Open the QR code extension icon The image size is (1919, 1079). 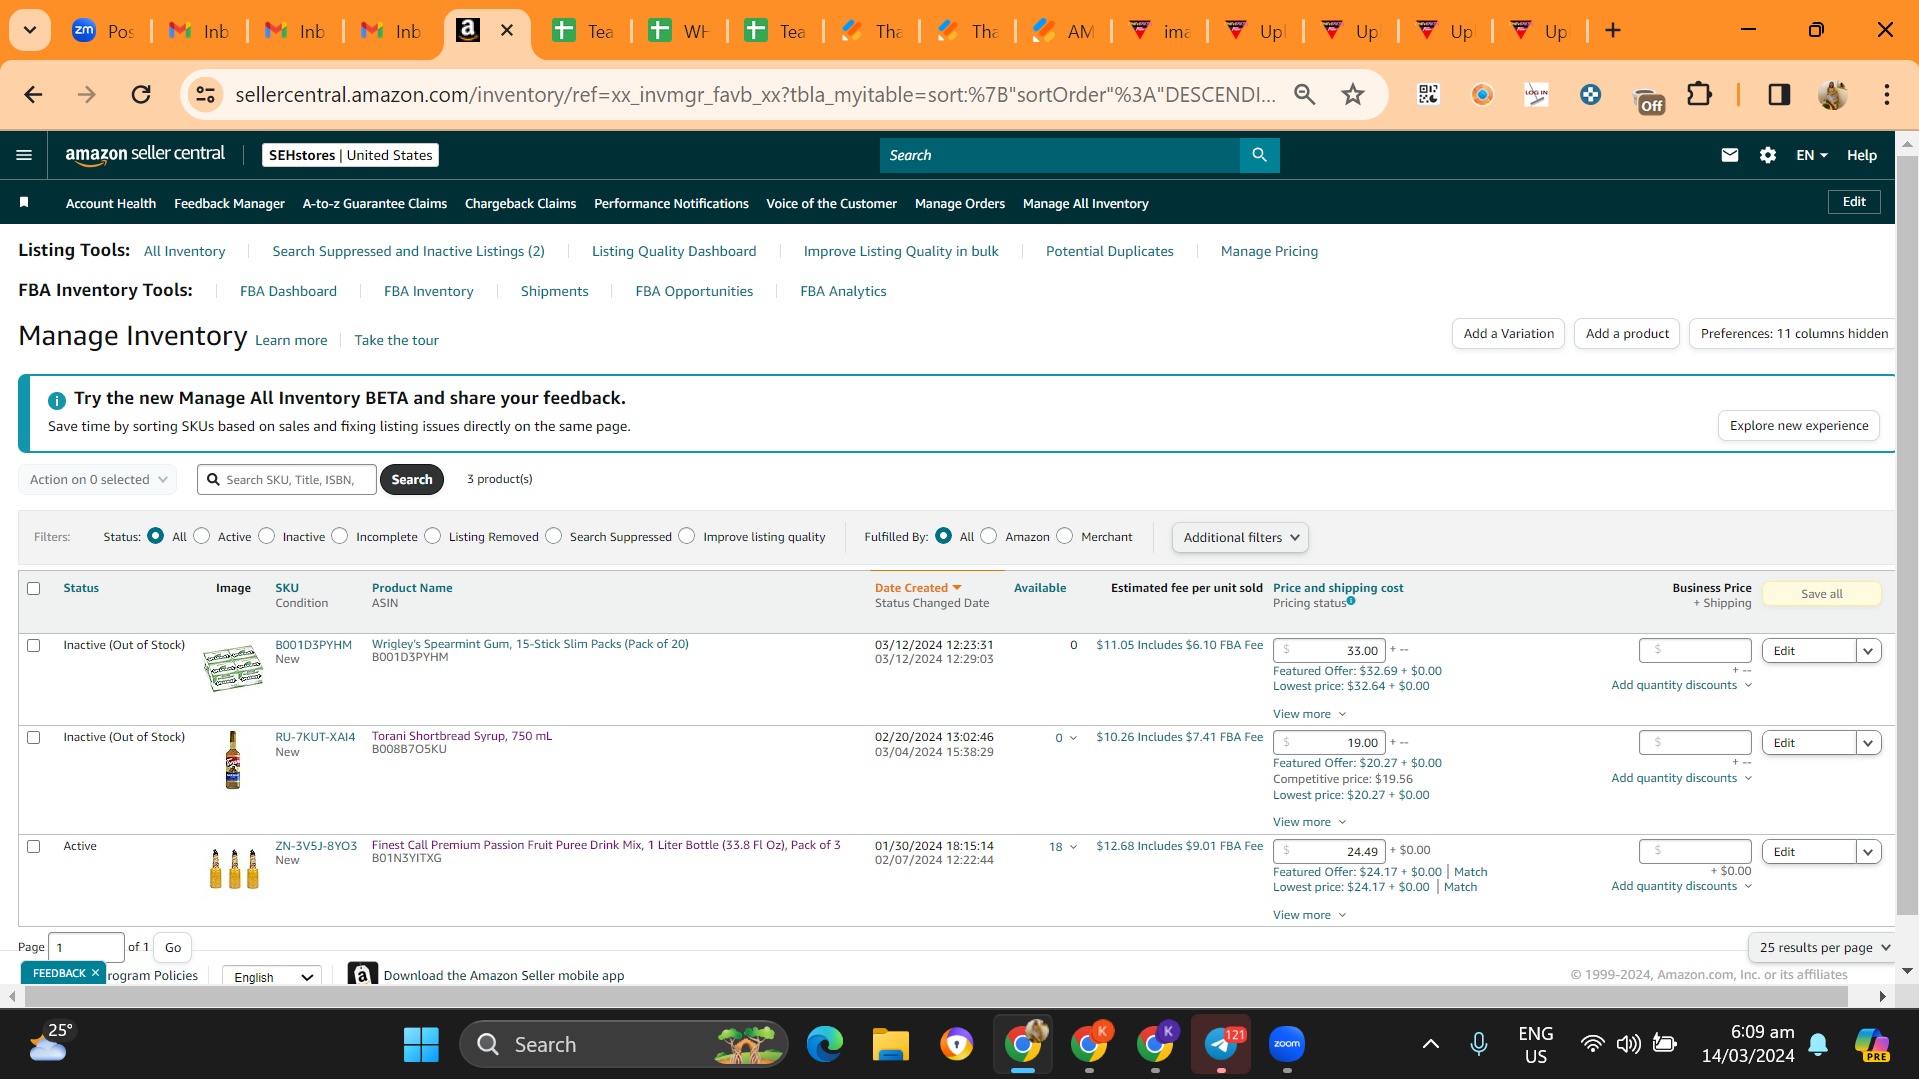pos(1428,94)
